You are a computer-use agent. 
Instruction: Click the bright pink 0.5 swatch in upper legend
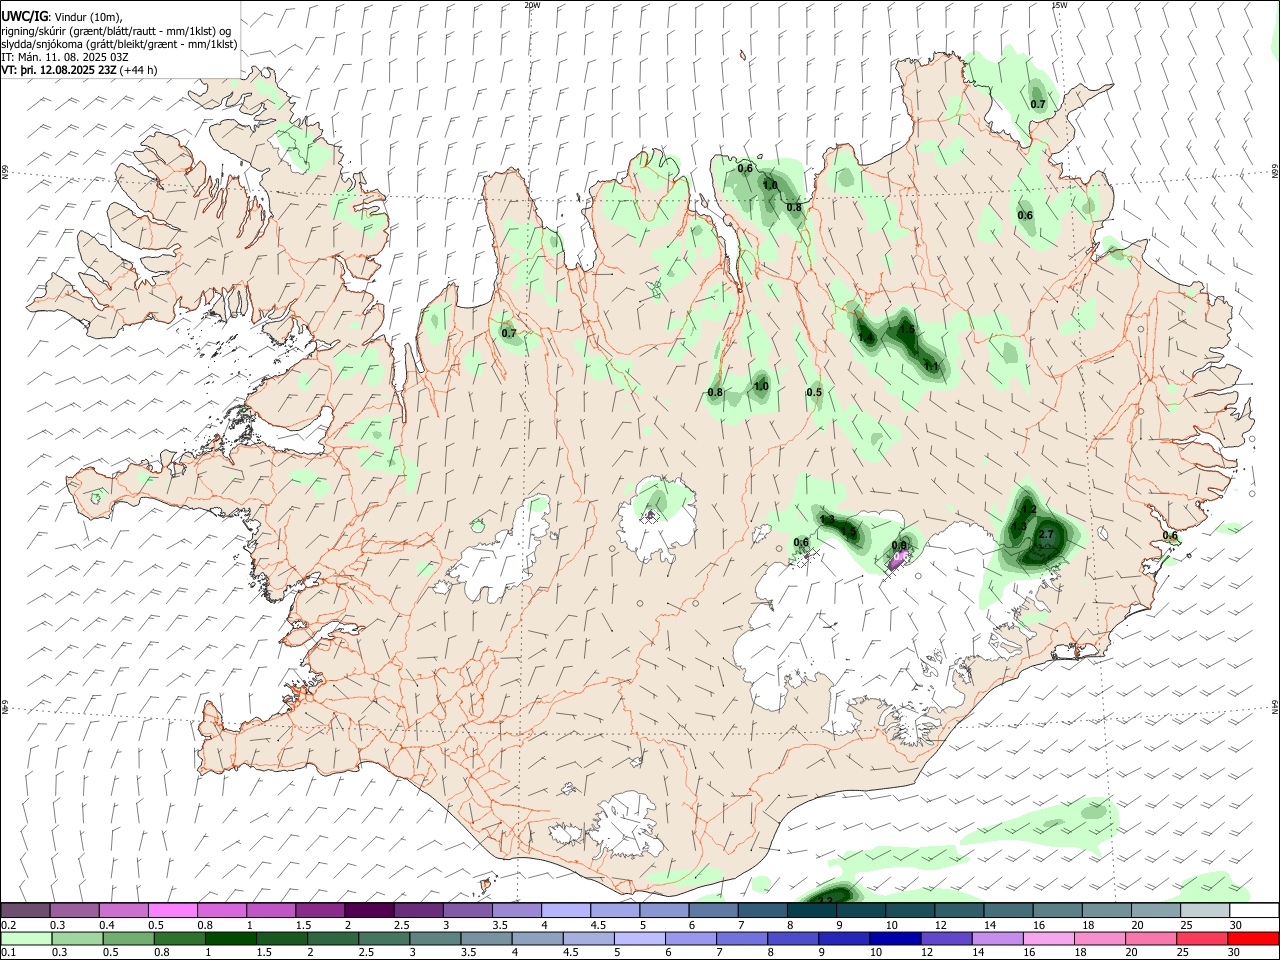coord(173,911)
